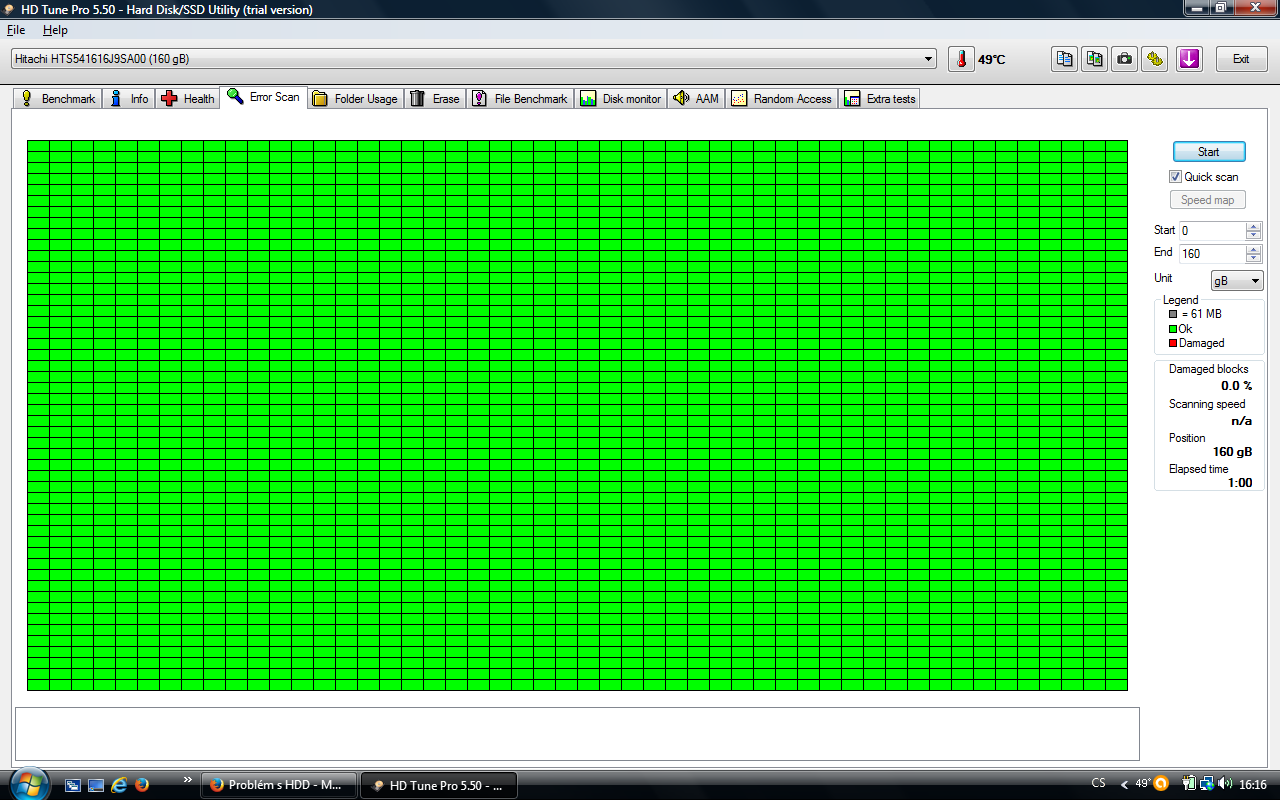
Task: Open the Erase tab
Action: click(435, 98)
